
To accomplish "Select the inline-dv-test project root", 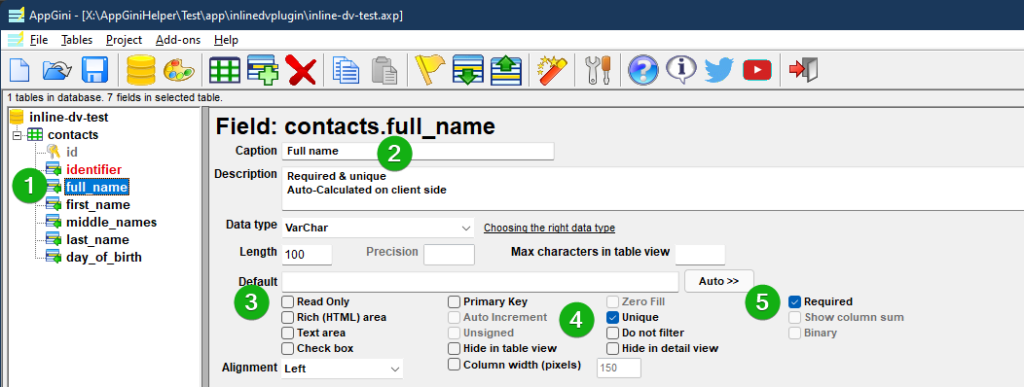I will pos(69,117).
